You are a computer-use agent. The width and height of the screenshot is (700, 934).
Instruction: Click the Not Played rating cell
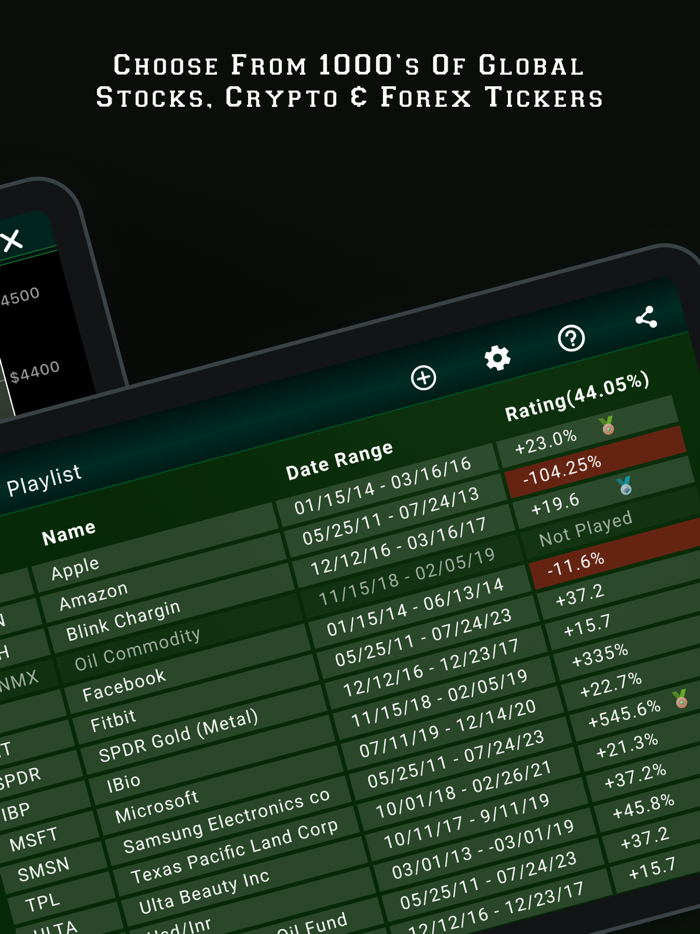click(585, 528)
